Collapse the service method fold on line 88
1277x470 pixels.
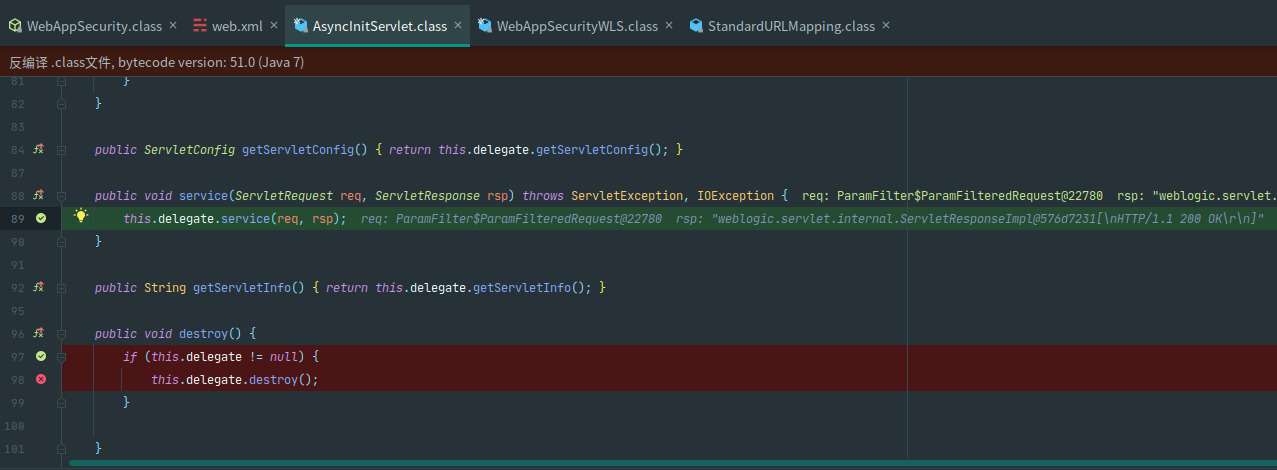(62, 195)
